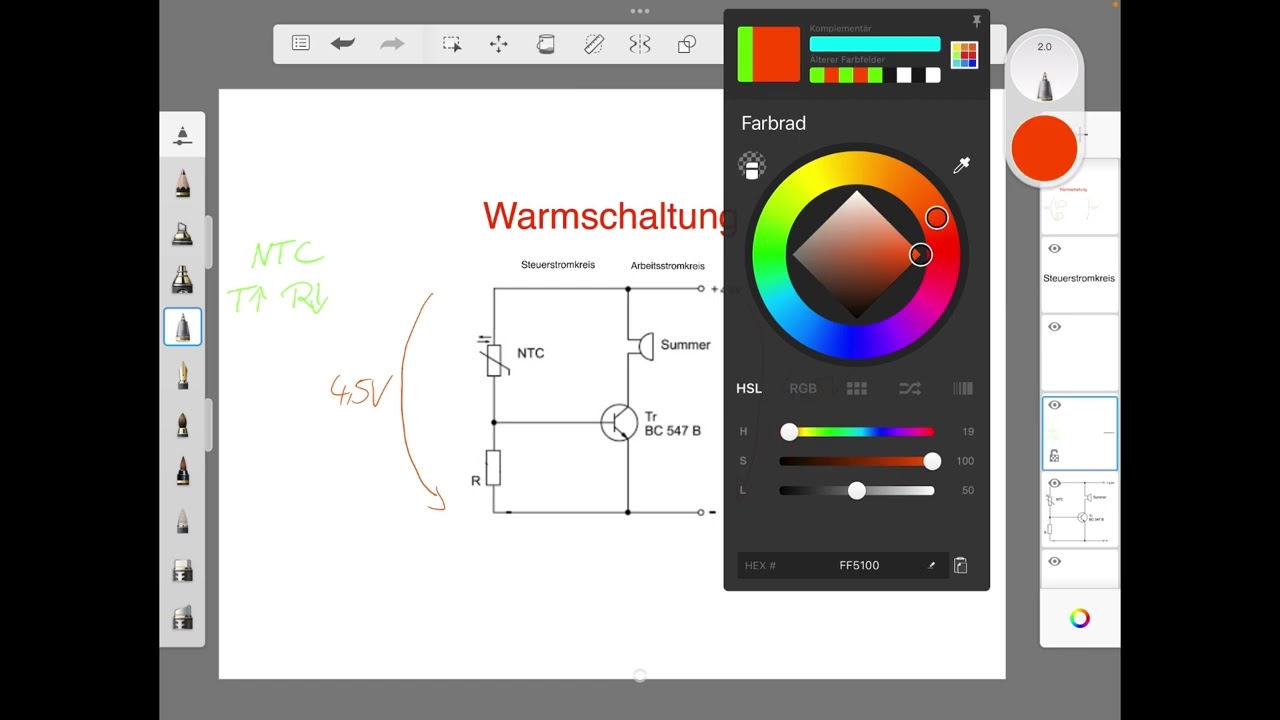Viewport: 1280px width, 720px height.
Task: Select the red-tipped brush pen
Action: [182, 471]
